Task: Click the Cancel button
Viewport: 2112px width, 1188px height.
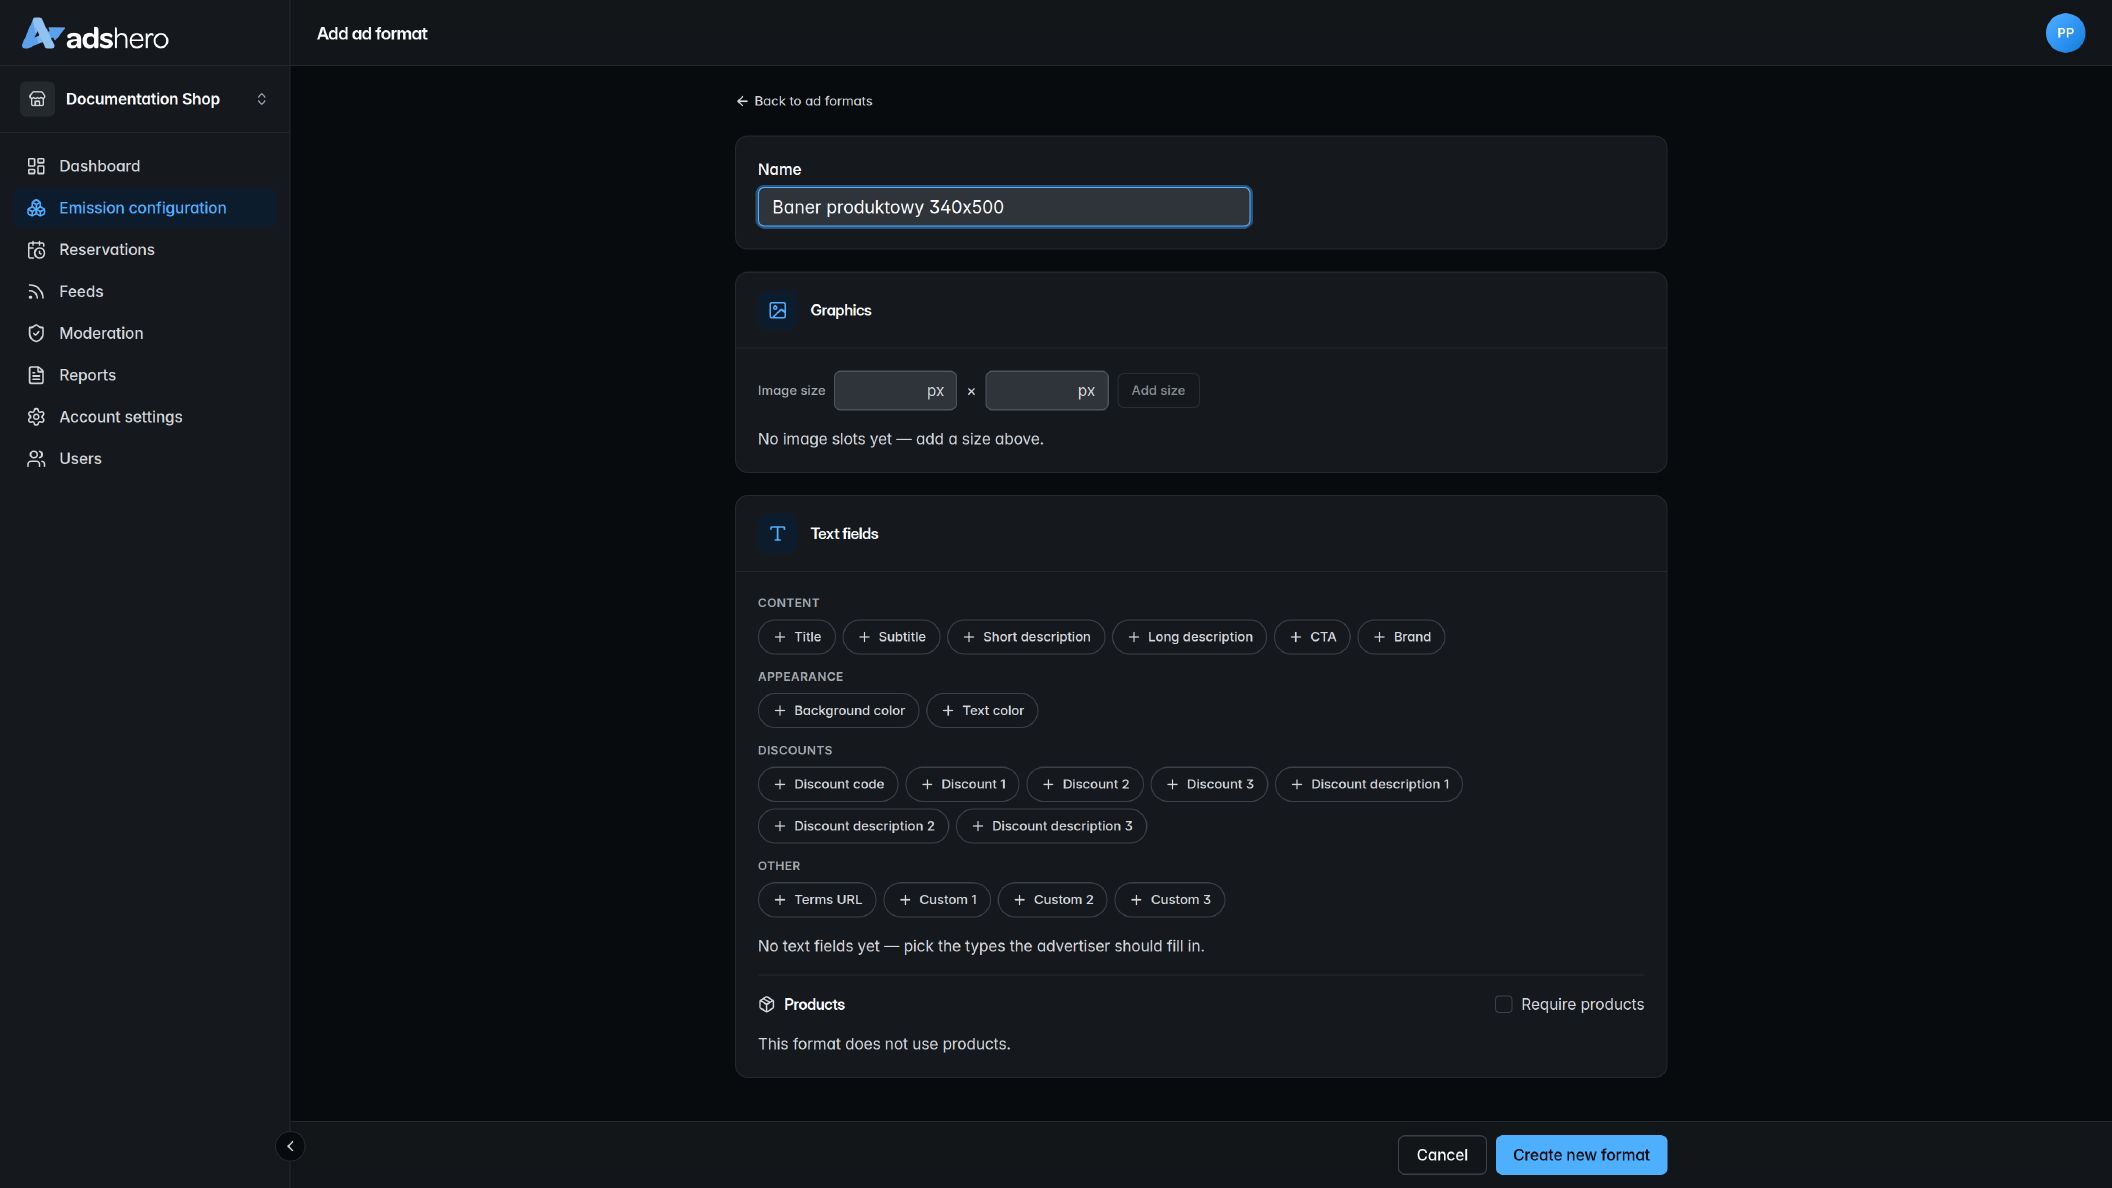Action: [x=1442, y=1155]
